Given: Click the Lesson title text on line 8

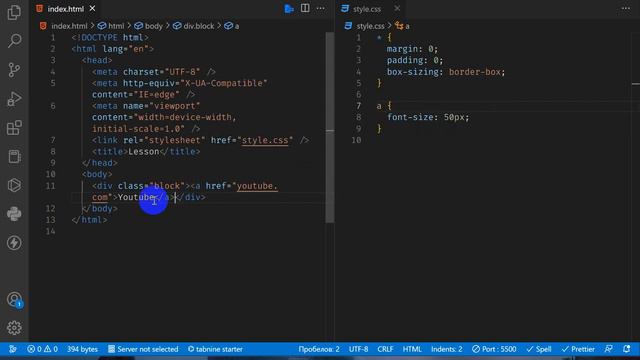Looking at the screenshot, I should [x=144, y=151].
